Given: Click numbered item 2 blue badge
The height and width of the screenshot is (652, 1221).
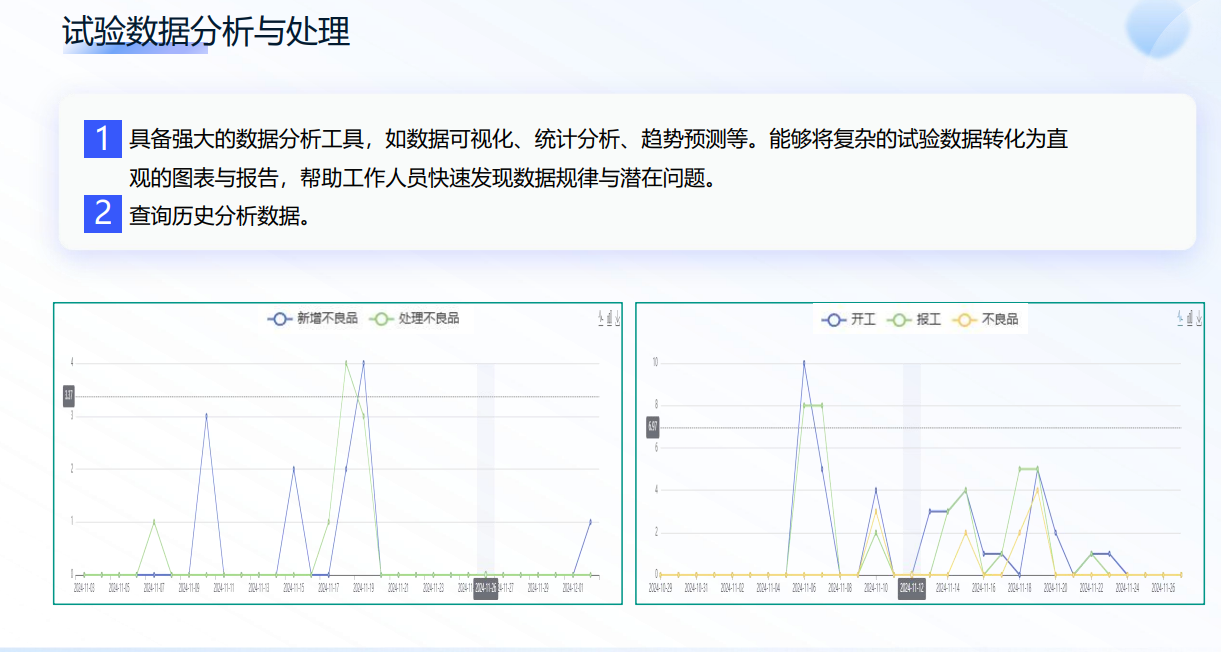Looking at the screenshot, I should click(x=102, y=213).
